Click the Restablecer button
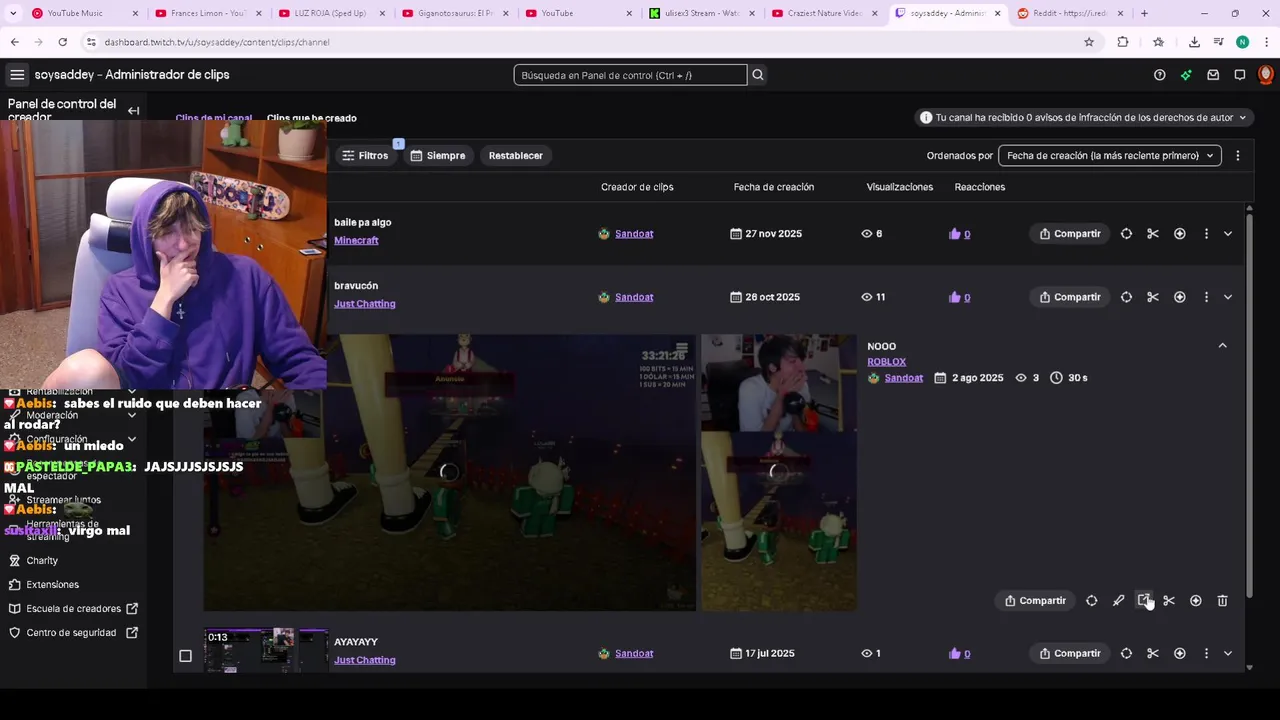The width and height of the screenshot is (1280, 720). pyautogui.click(x=516, y=156)
